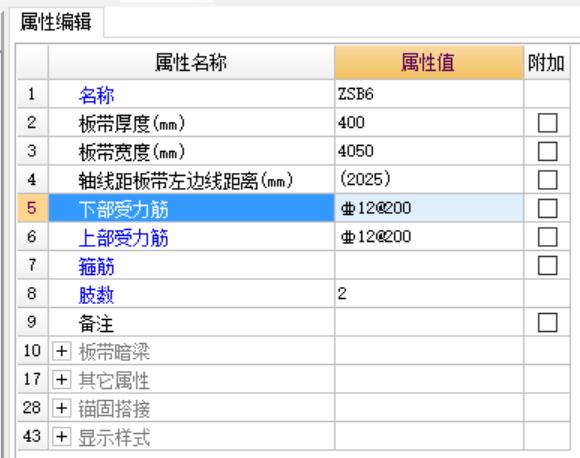Viewport: 580px width, 458px height.
Task: Tick the 附加 checkbox for 备注
Action: (x=547, y=323)
